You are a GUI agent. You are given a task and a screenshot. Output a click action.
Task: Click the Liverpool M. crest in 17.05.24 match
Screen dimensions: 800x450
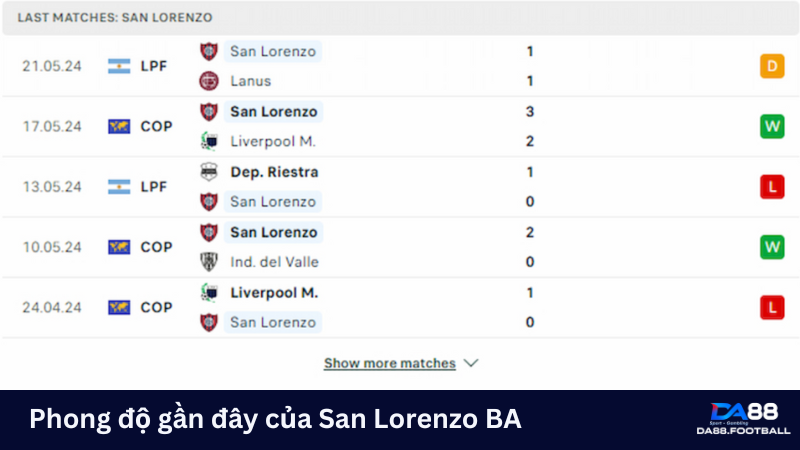209,141
